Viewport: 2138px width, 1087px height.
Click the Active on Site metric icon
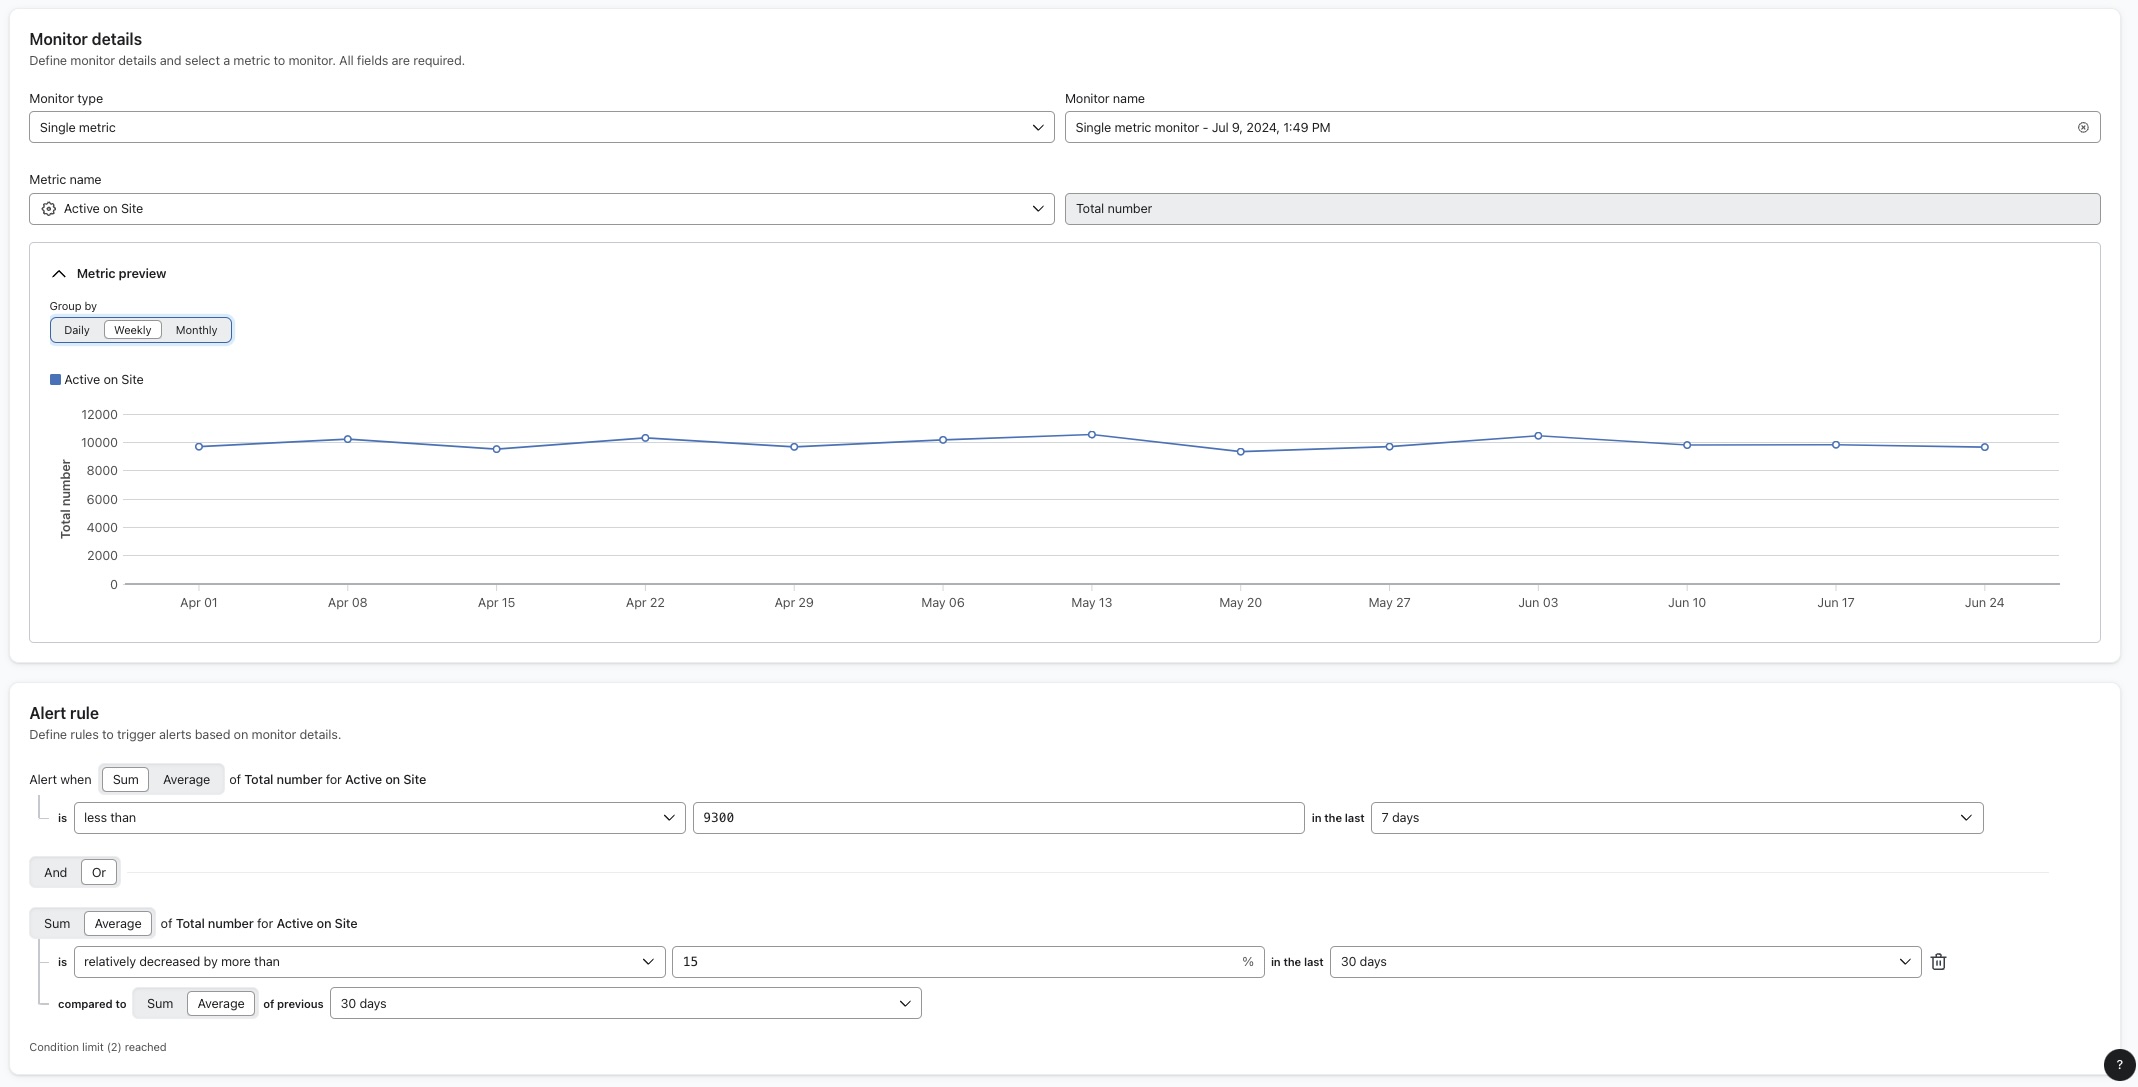47,208
